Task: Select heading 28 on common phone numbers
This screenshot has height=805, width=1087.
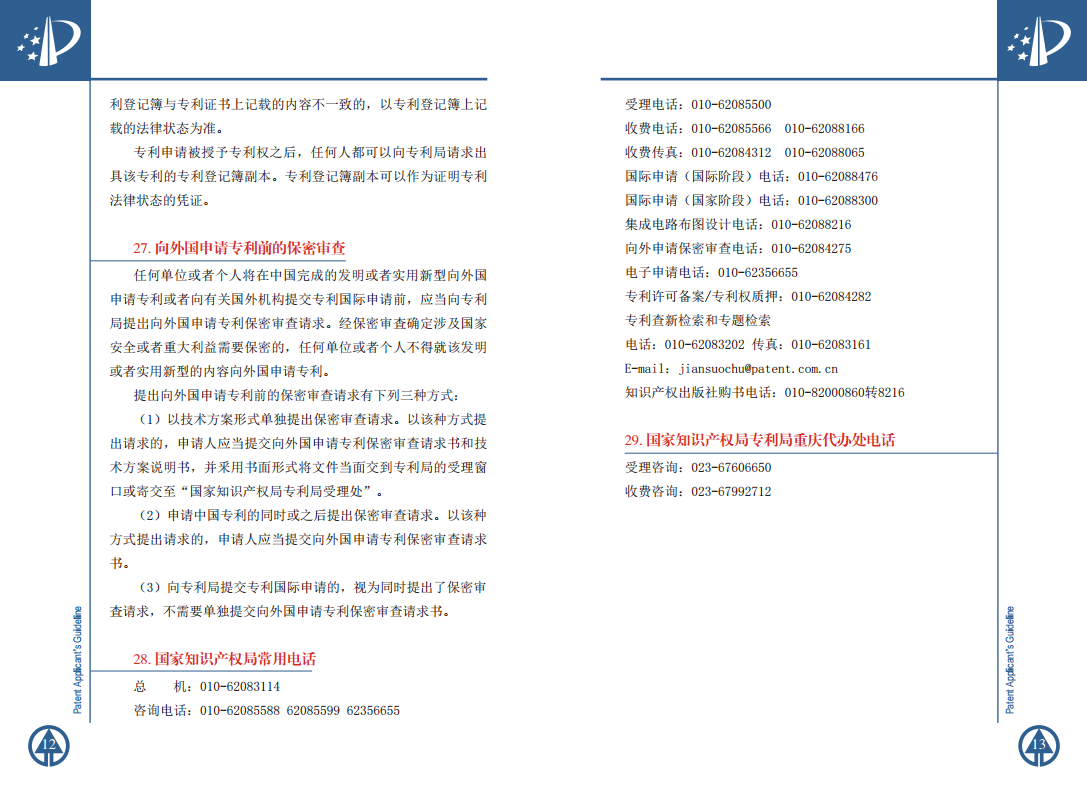Action: pyautogui.click(x=224, y=659)
